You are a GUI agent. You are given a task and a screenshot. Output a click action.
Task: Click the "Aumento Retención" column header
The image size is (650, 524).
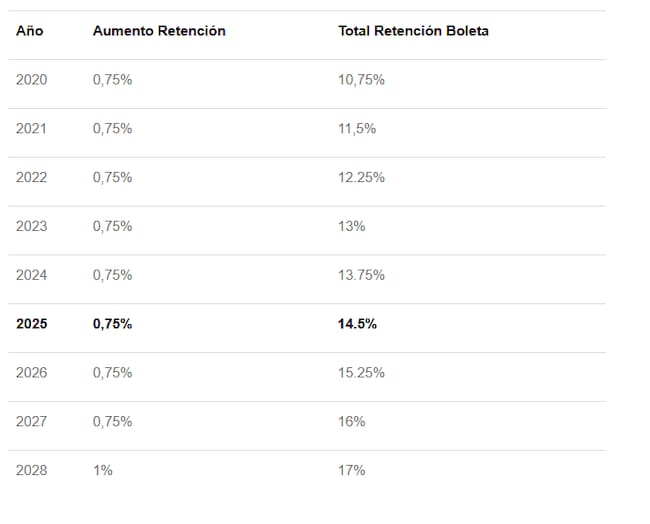pos(159,31)
